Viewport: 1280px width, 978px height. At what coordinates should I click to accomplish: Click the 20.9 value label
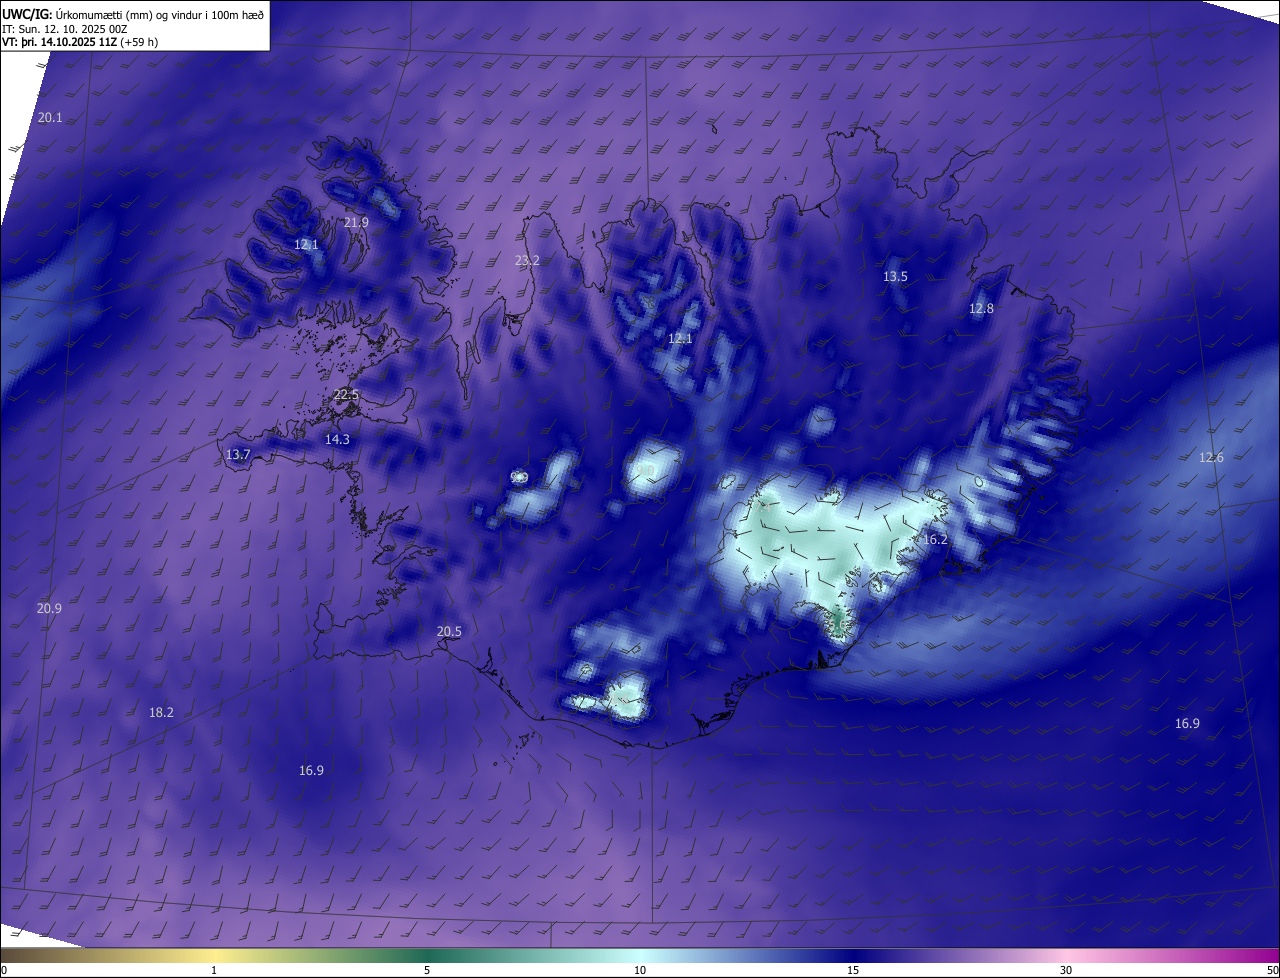click(49, 609)
